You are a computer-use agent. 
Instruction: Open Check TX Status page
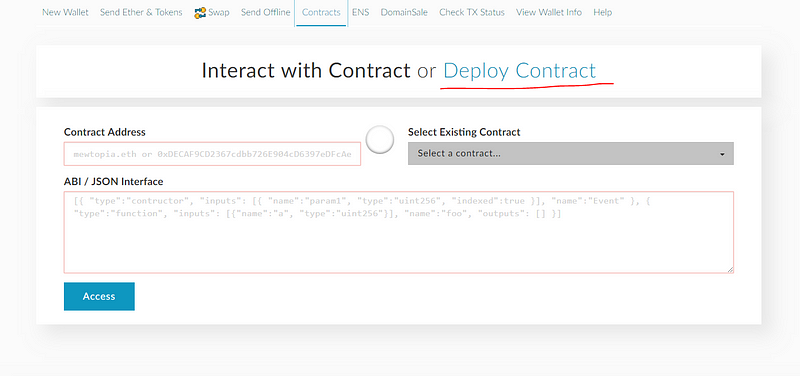(x=472, y=12)
